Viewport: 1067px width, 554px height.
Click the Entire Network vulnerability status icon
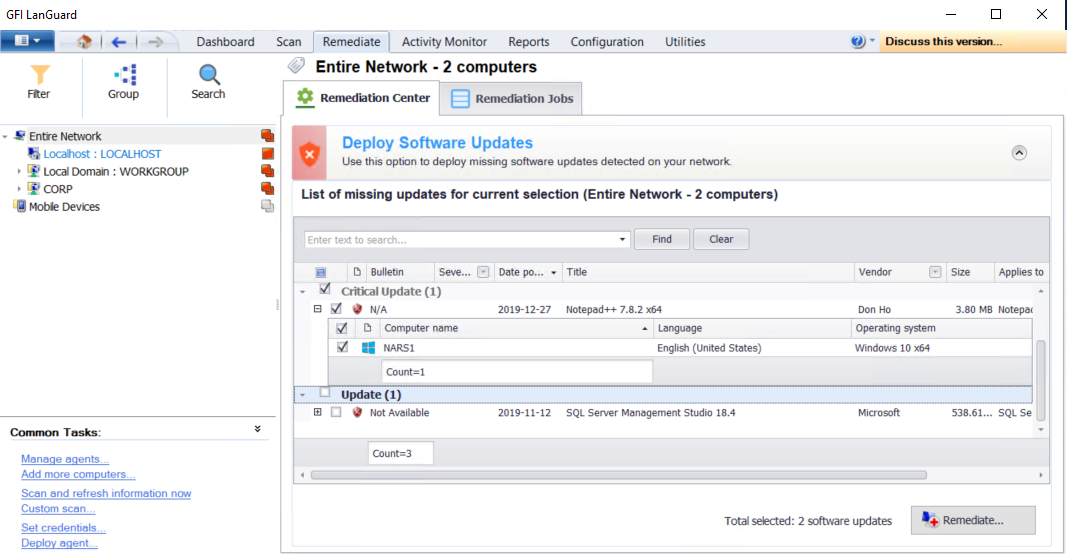point(267,136)
